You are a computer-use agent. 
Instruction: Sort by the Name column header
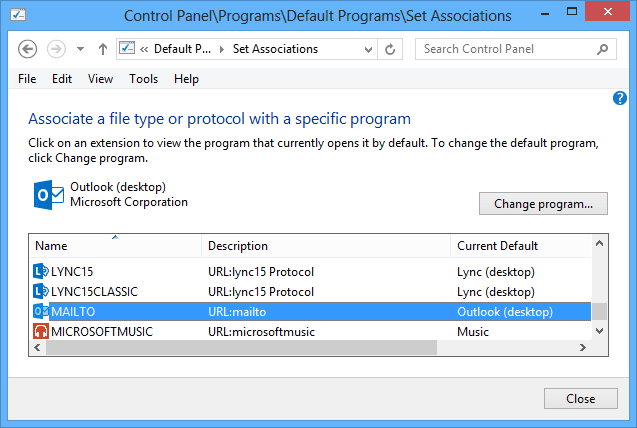click(115, 246)
